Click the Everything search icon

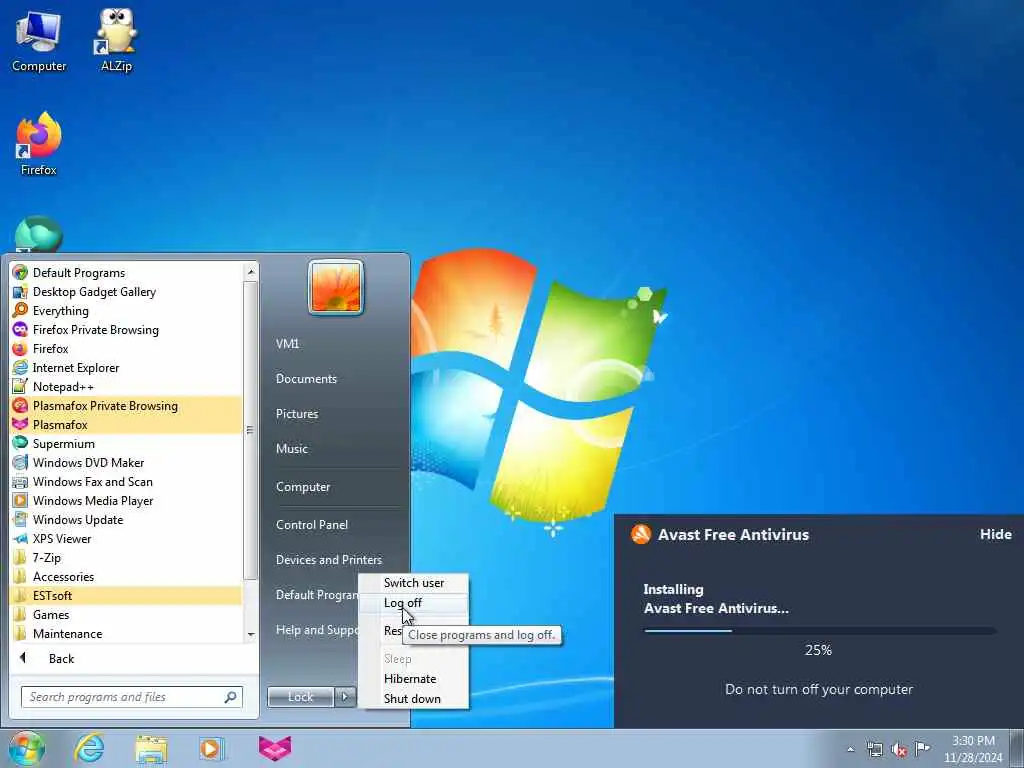pyautogui.click(x=20, y=311)
